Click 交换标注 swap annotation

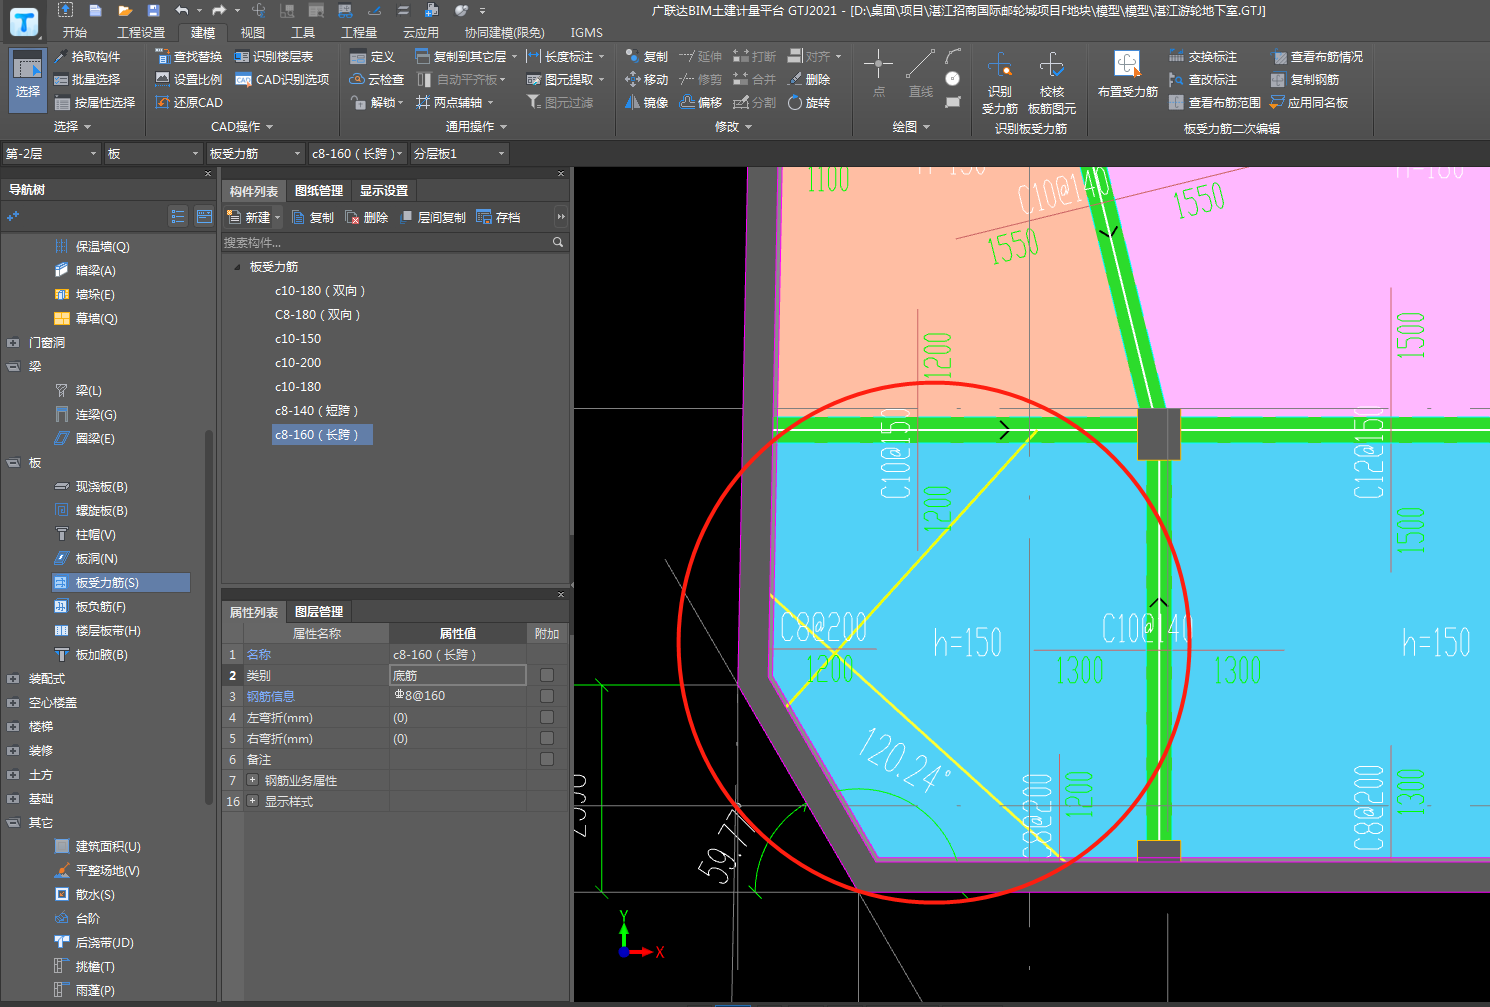(1203, 57)
